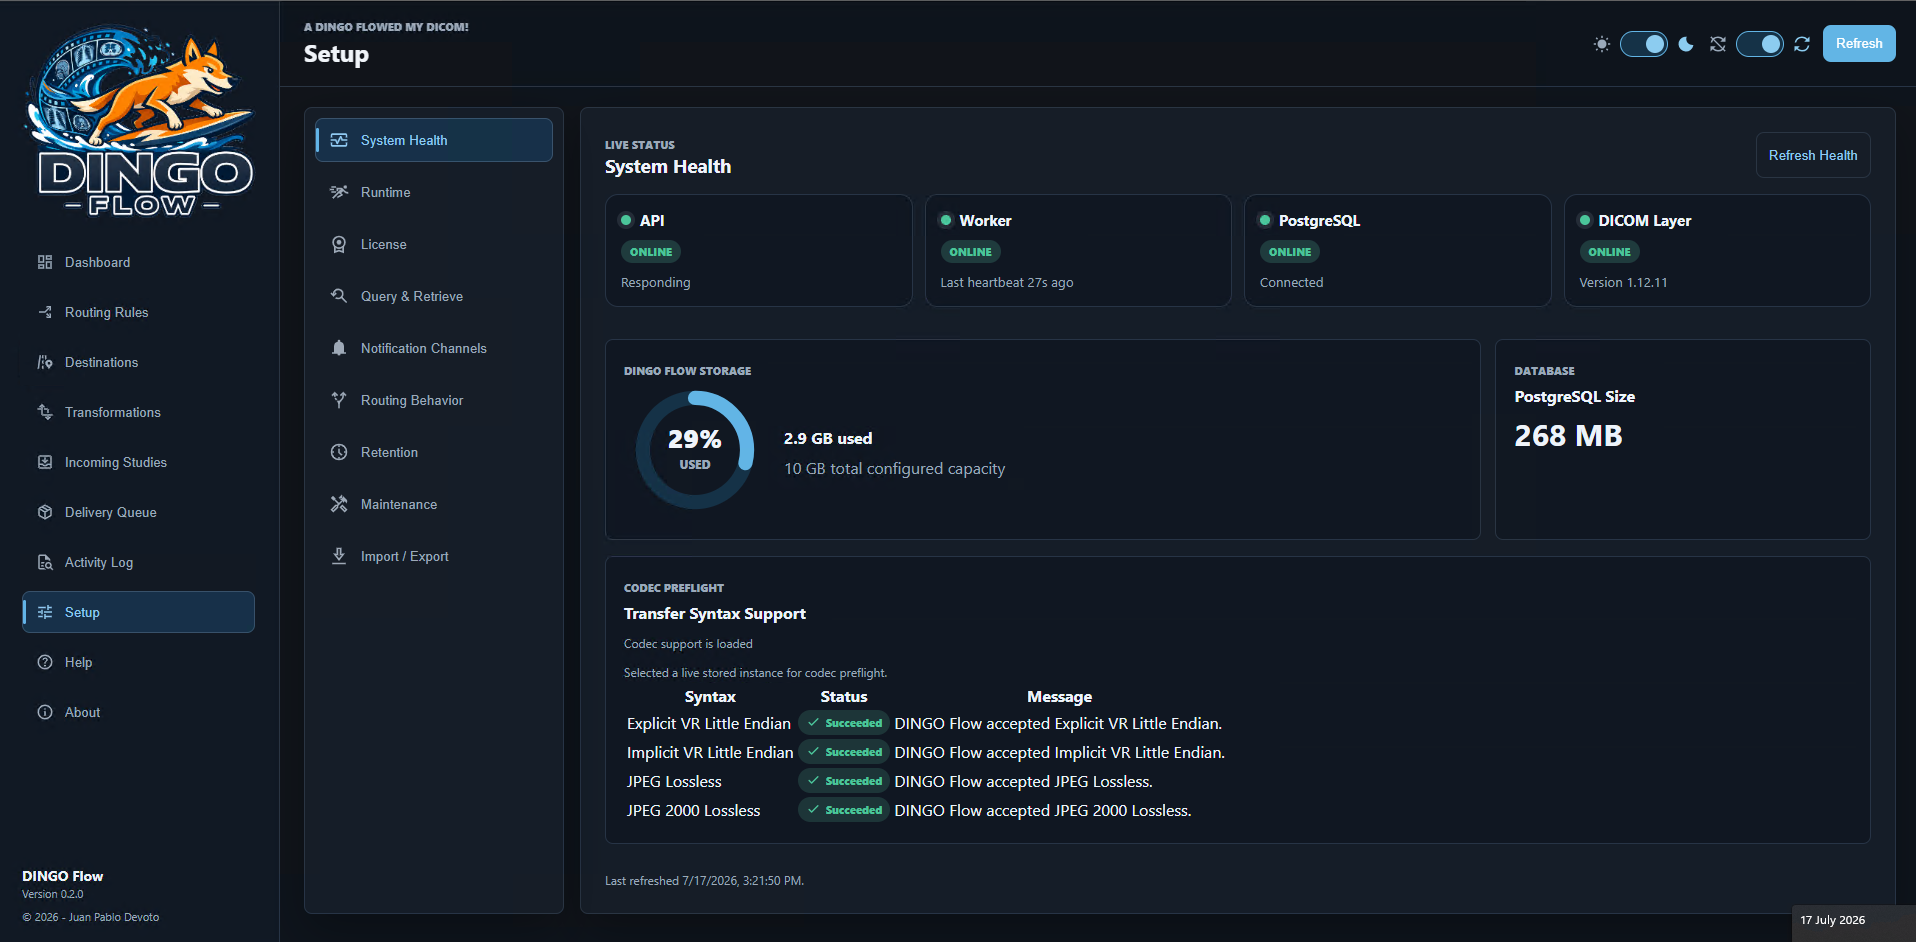
Task: Switch to Routing Behavior settings
Action: point(434,400)
